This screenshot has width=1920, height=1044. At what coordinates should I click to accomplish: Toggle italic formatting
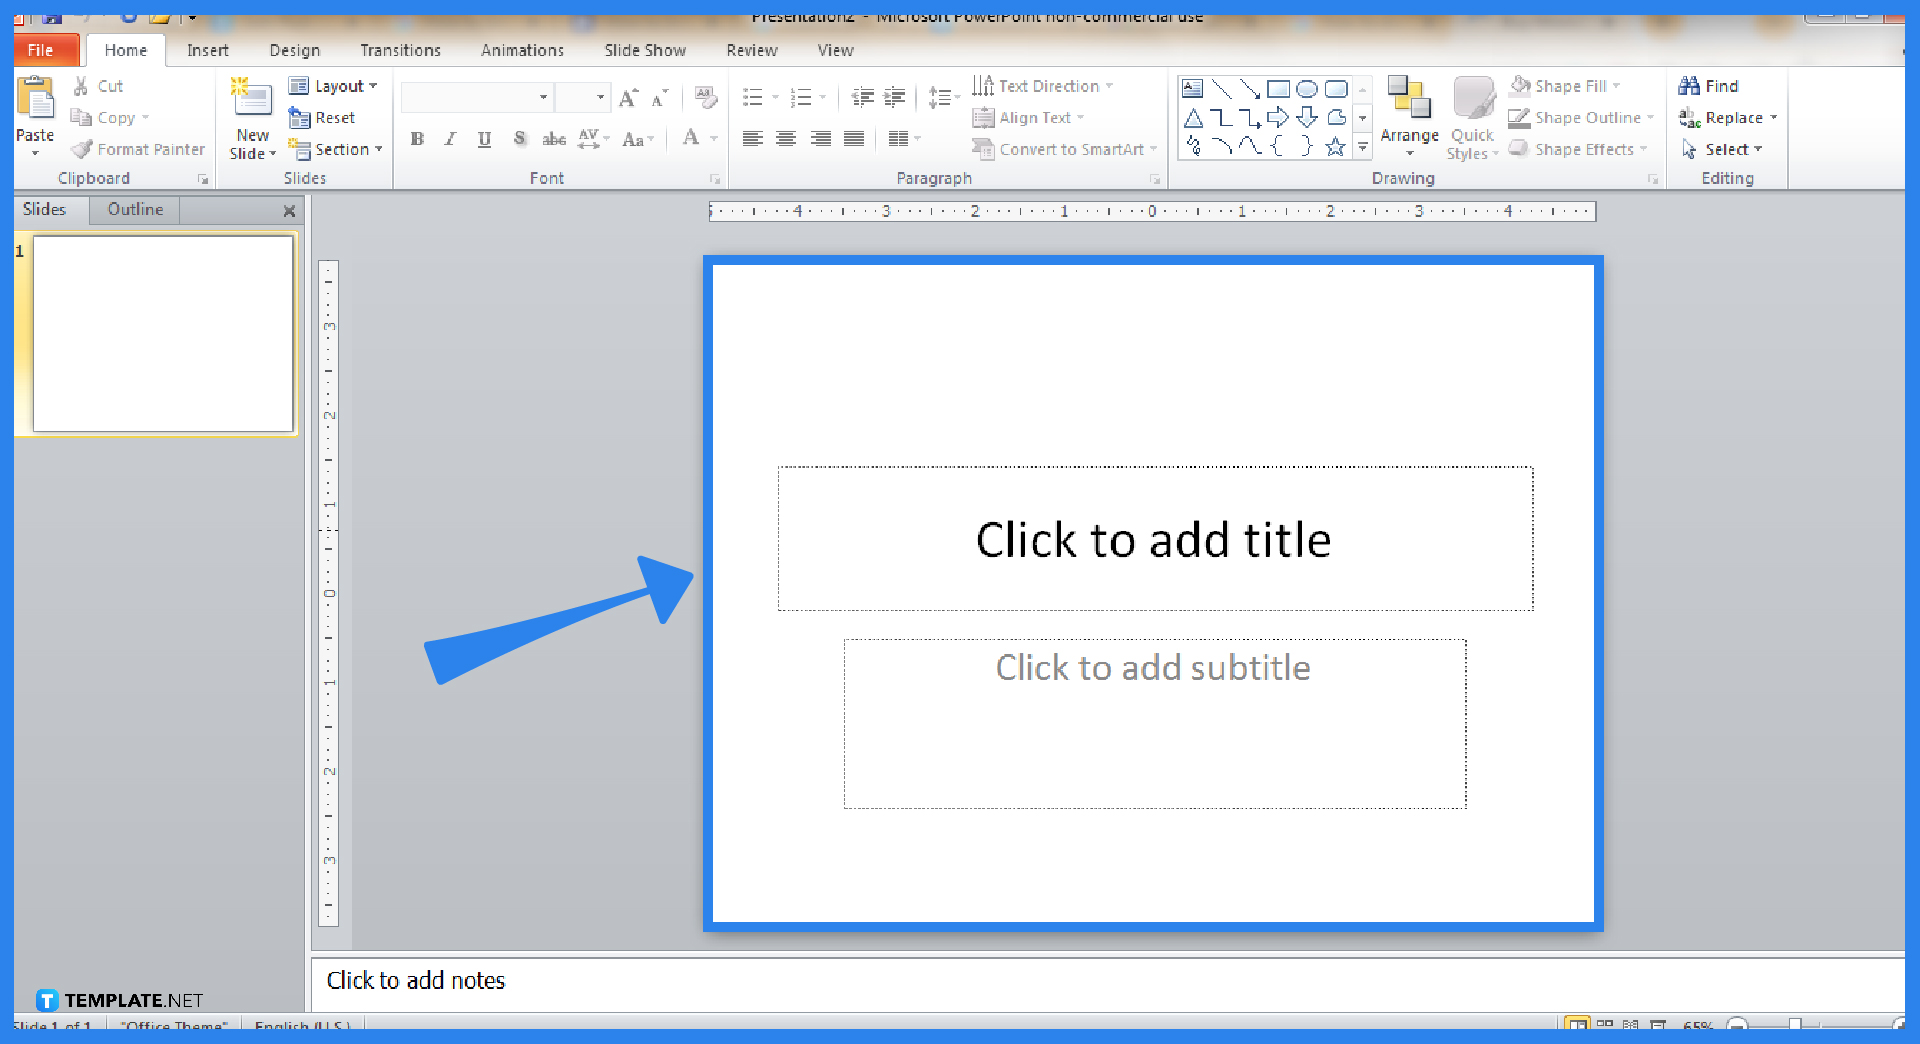(450, 139)
